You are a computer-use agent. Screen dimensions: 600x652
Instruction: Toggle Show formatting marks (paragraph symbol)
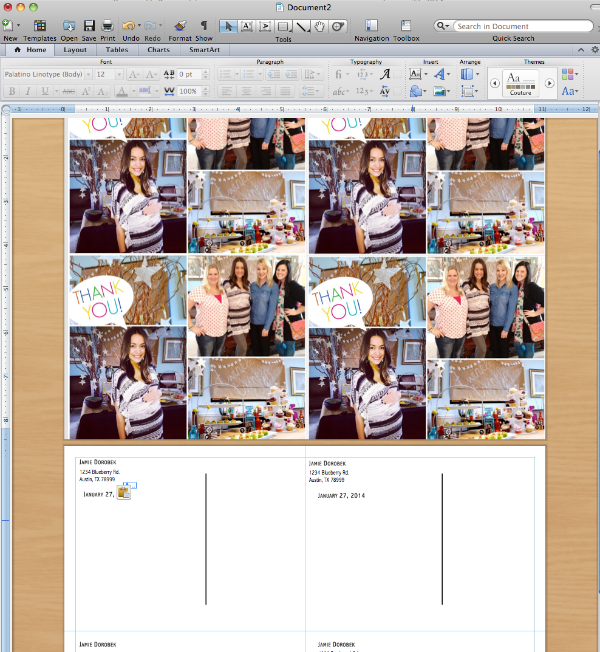coord(204,25)
